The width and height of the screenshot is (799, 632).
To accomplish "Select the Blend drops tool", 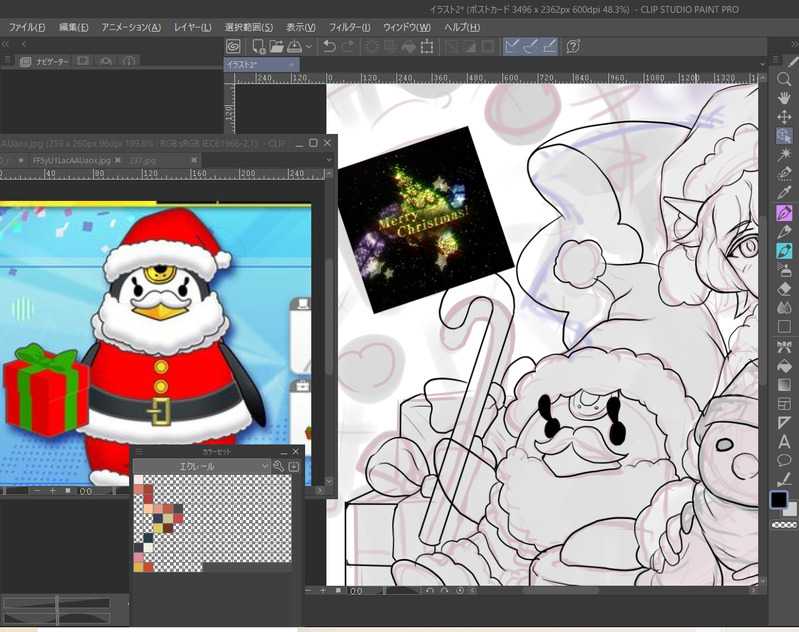I will 784,307.
